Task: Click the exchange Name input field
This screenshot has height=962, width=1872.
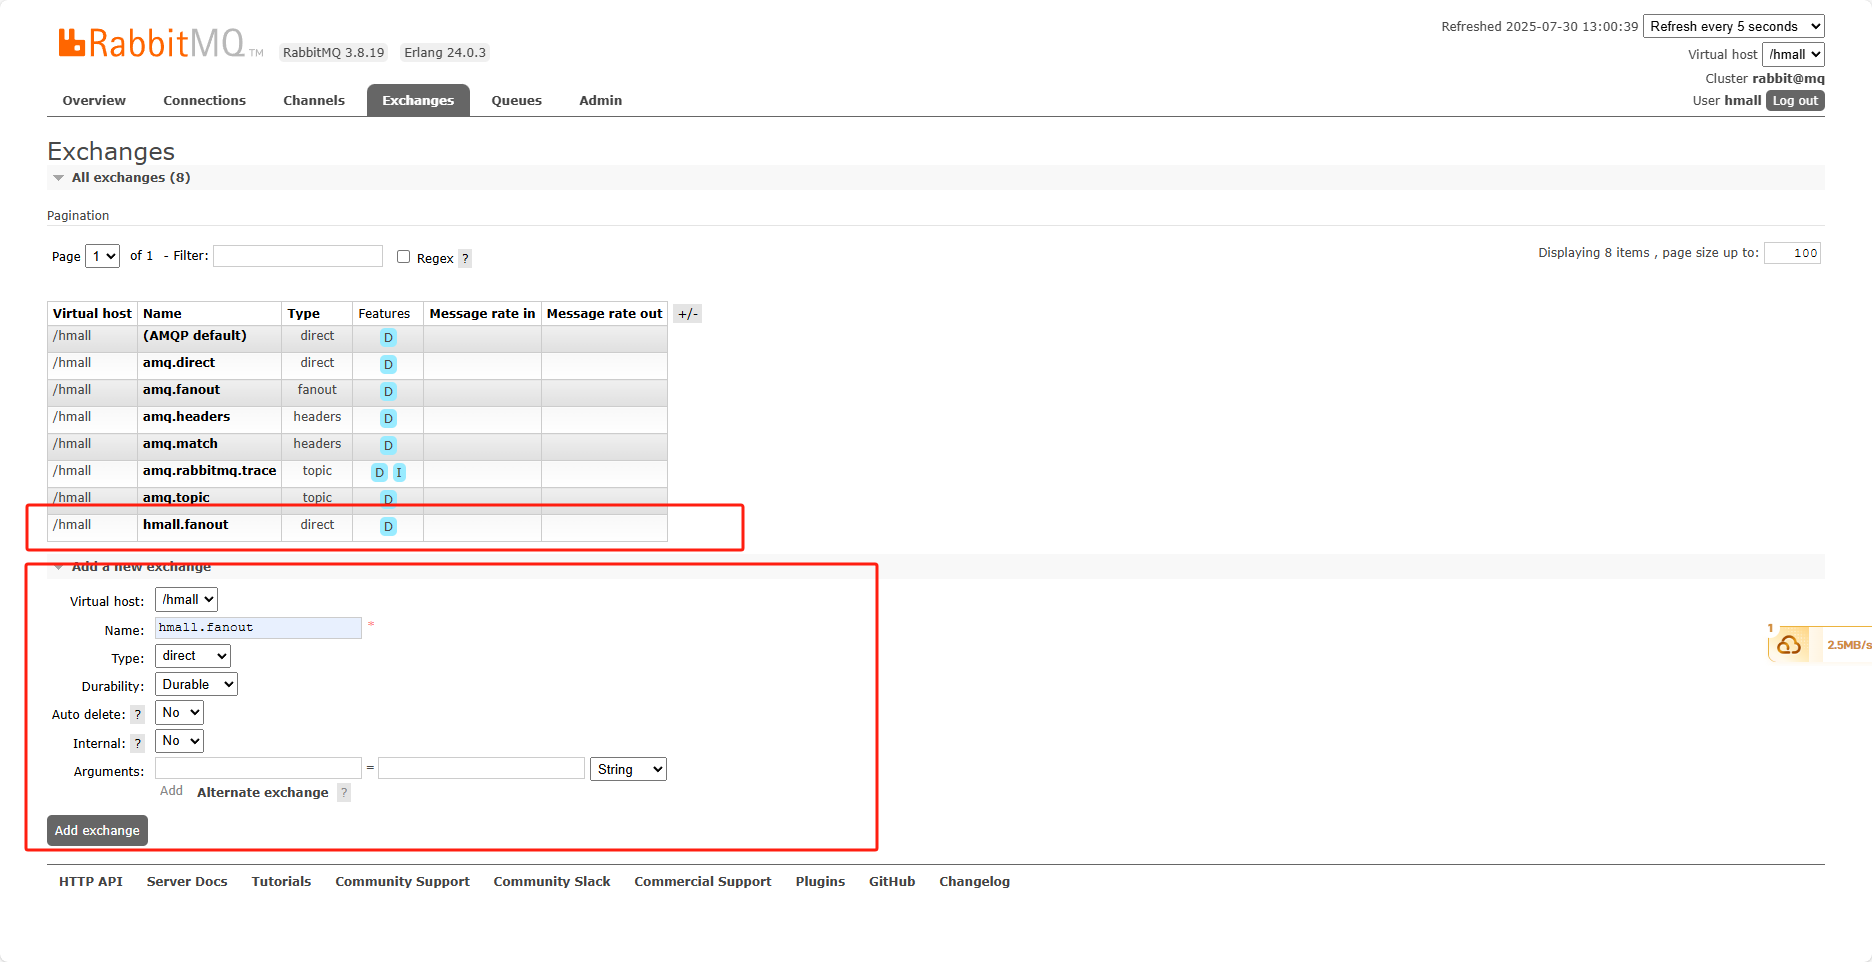Action: click(x=258, y=628)
